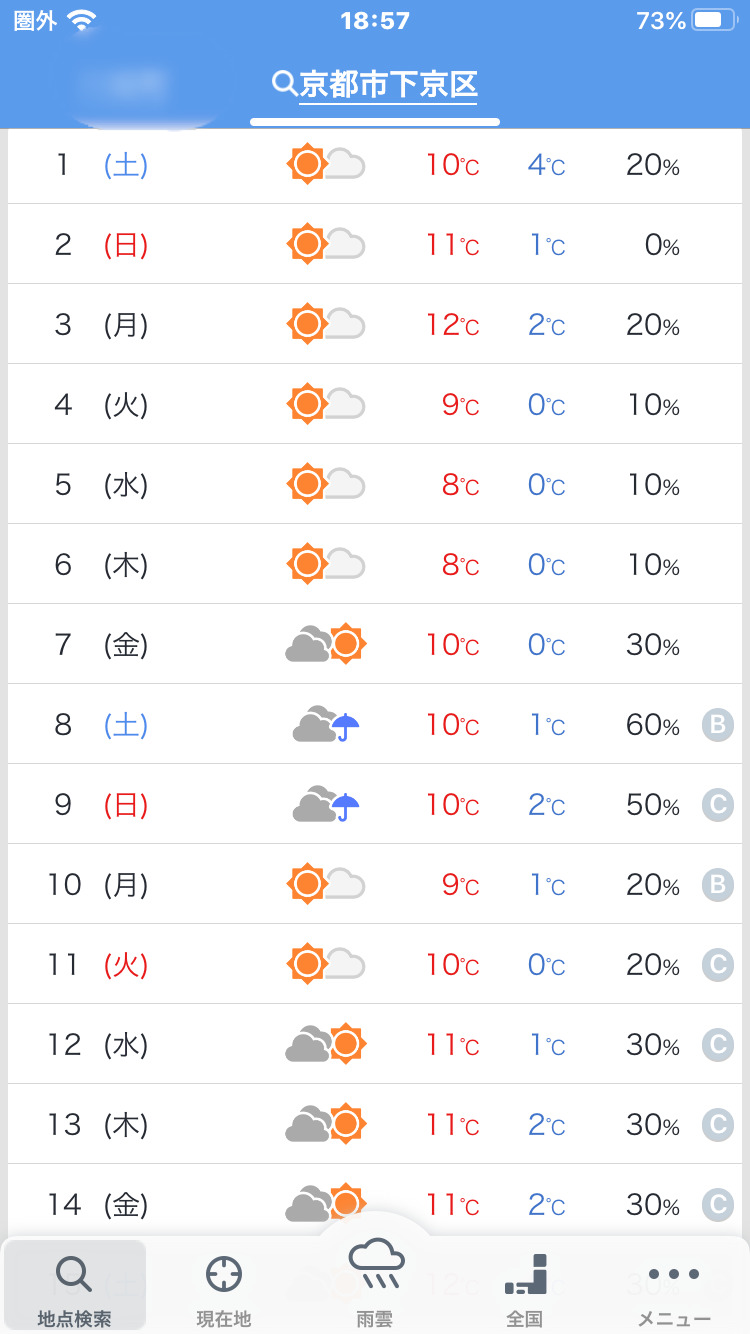Tap the search magnifier icon beside 京都市下京区
Image resolution: width=750 pixels, height=1334 pixels.
pyautogui.click(x=284, y=83)
